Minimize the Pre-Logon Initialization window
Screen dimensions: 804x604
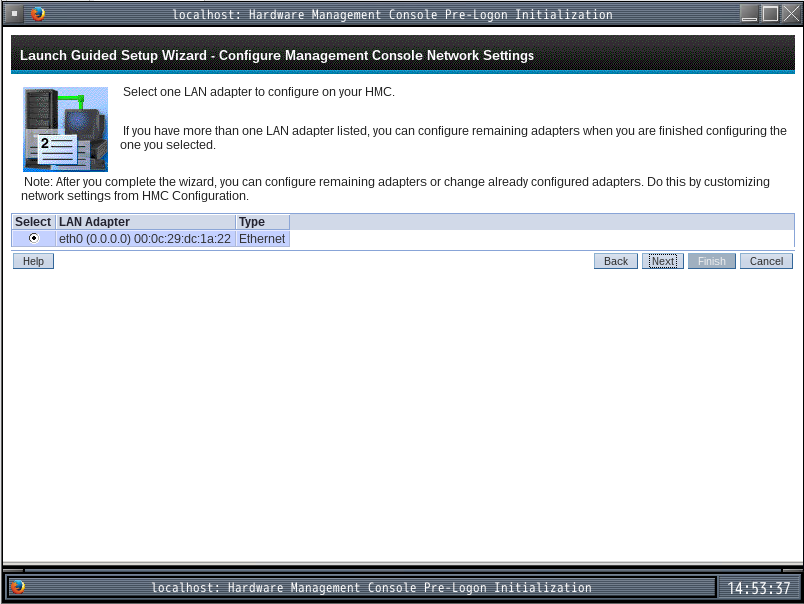(749, 14)
